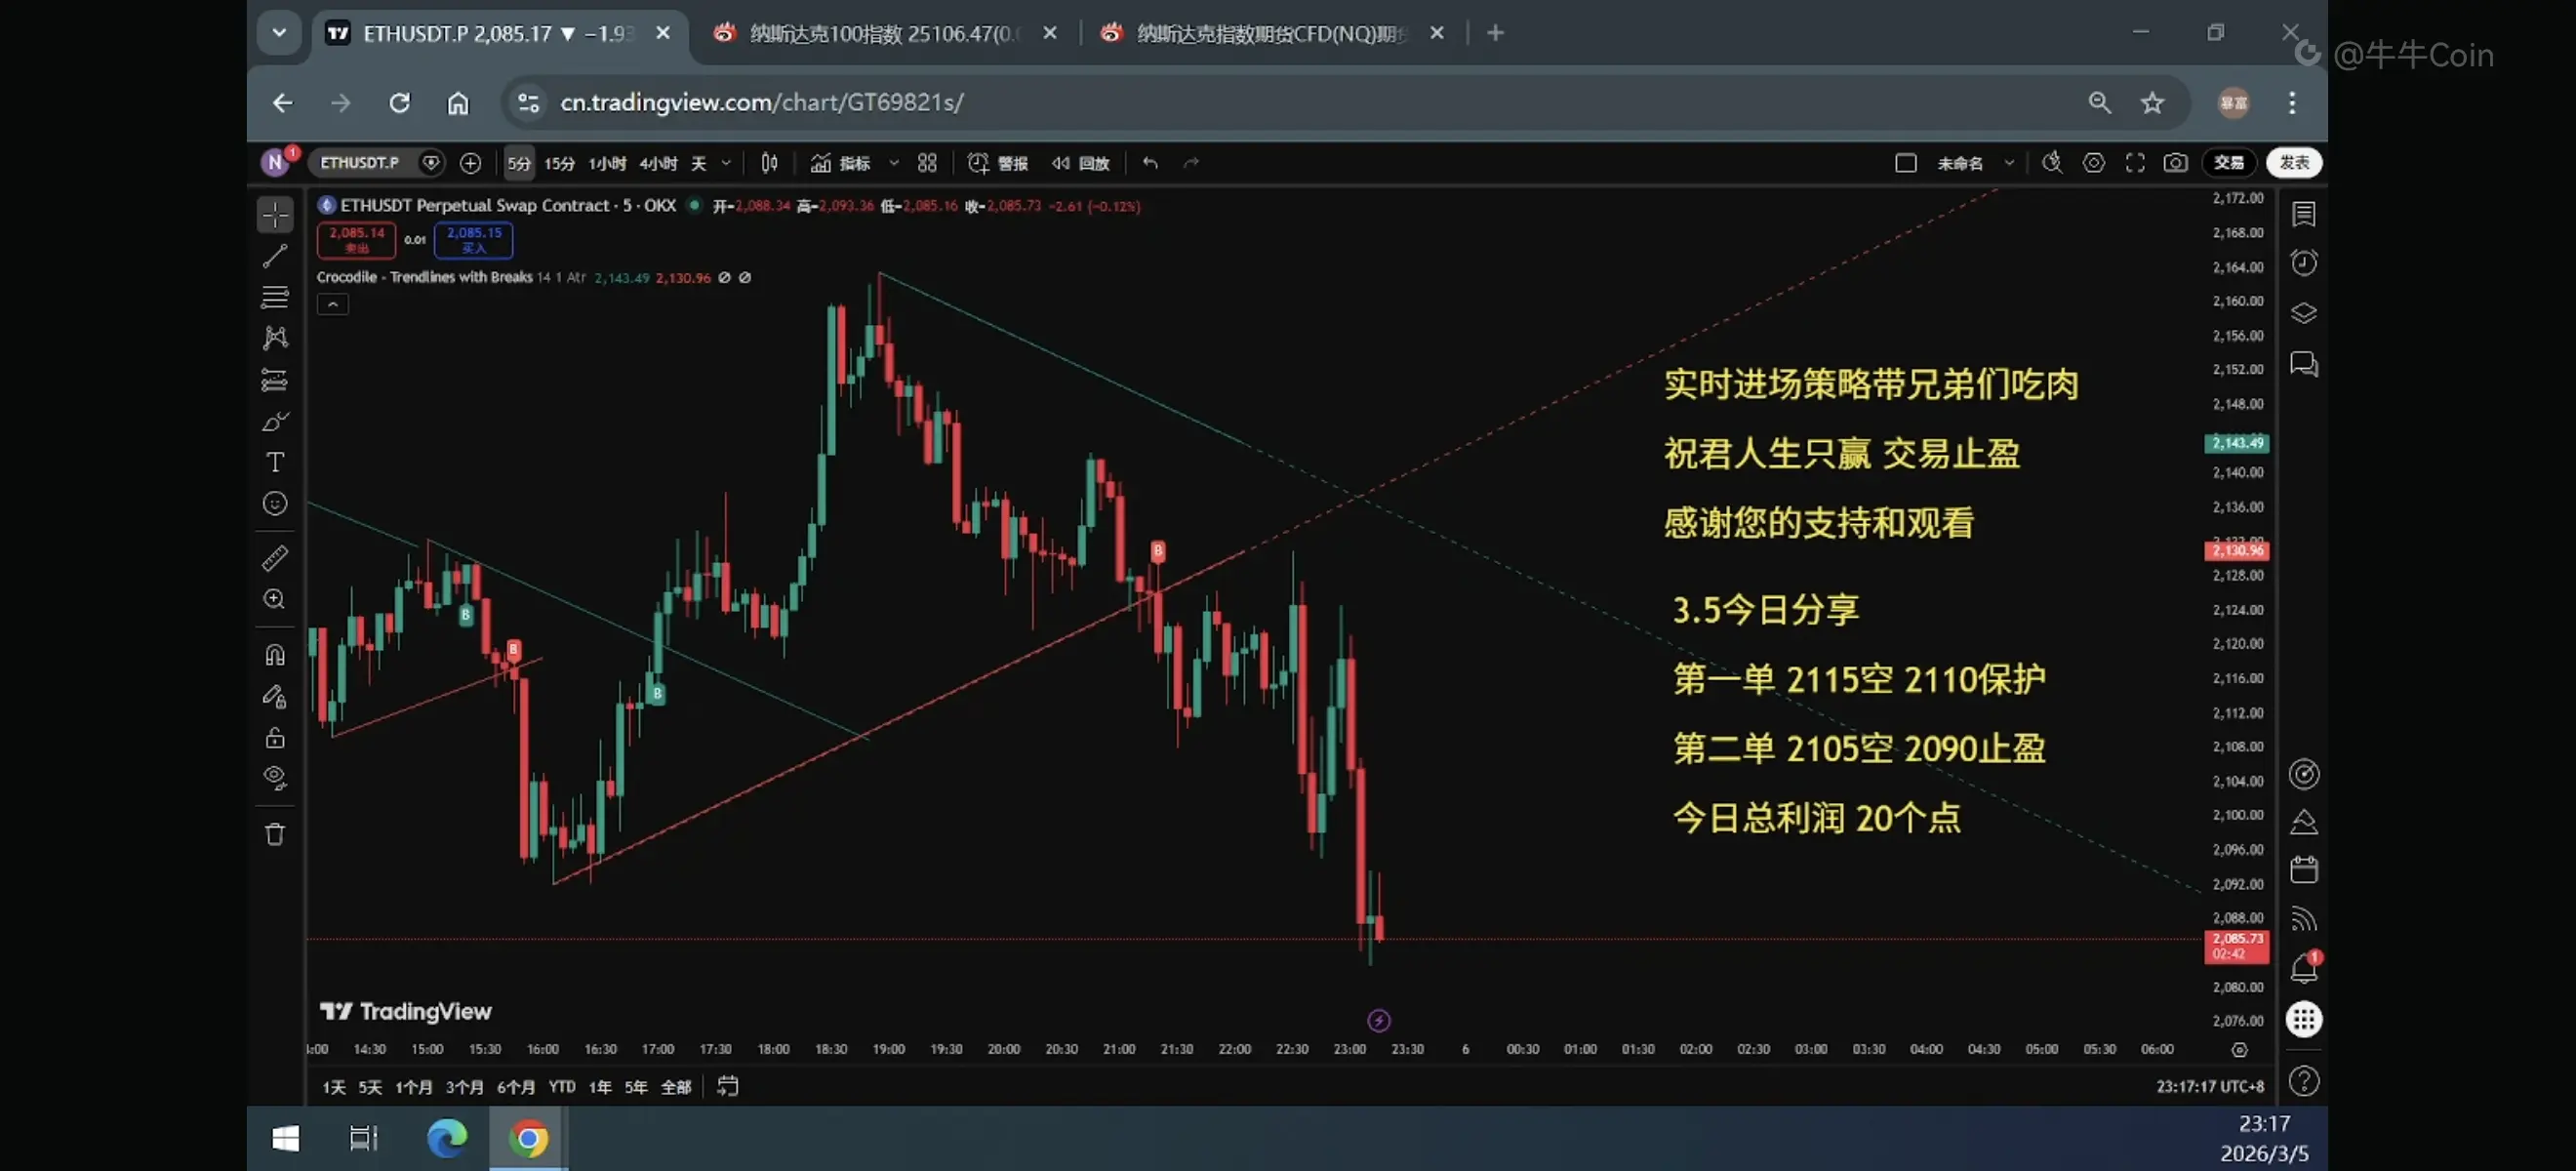Open Microsoft Edge from the taskbar
The image size is (2576, 1171).
pos(446,1138)
